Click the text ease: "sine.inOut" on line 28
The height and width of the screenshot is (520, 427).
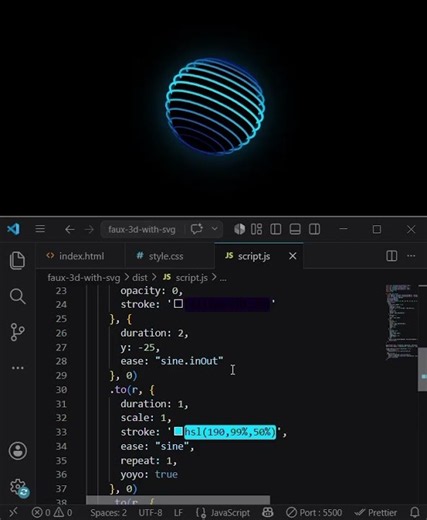[x=172, y=361]
